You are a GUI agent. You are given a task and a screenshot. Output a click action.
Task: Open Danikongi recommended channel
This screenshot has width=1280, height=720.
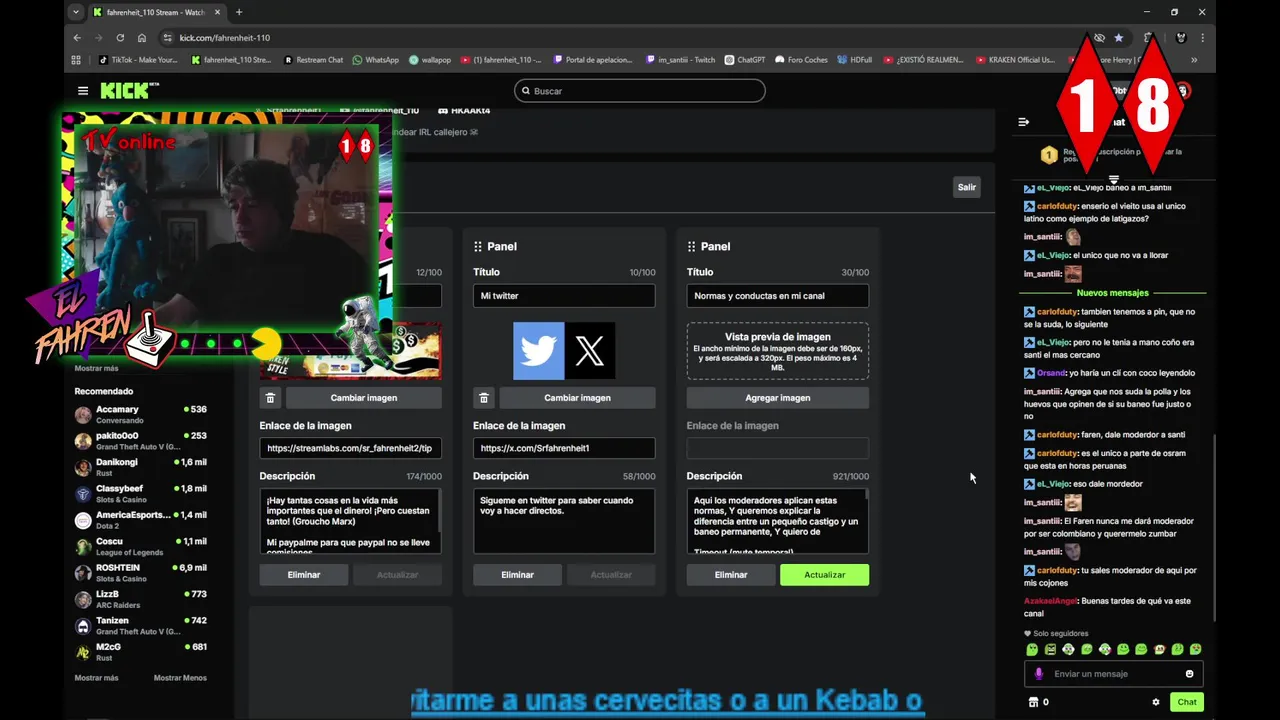(x=141, y=467)
